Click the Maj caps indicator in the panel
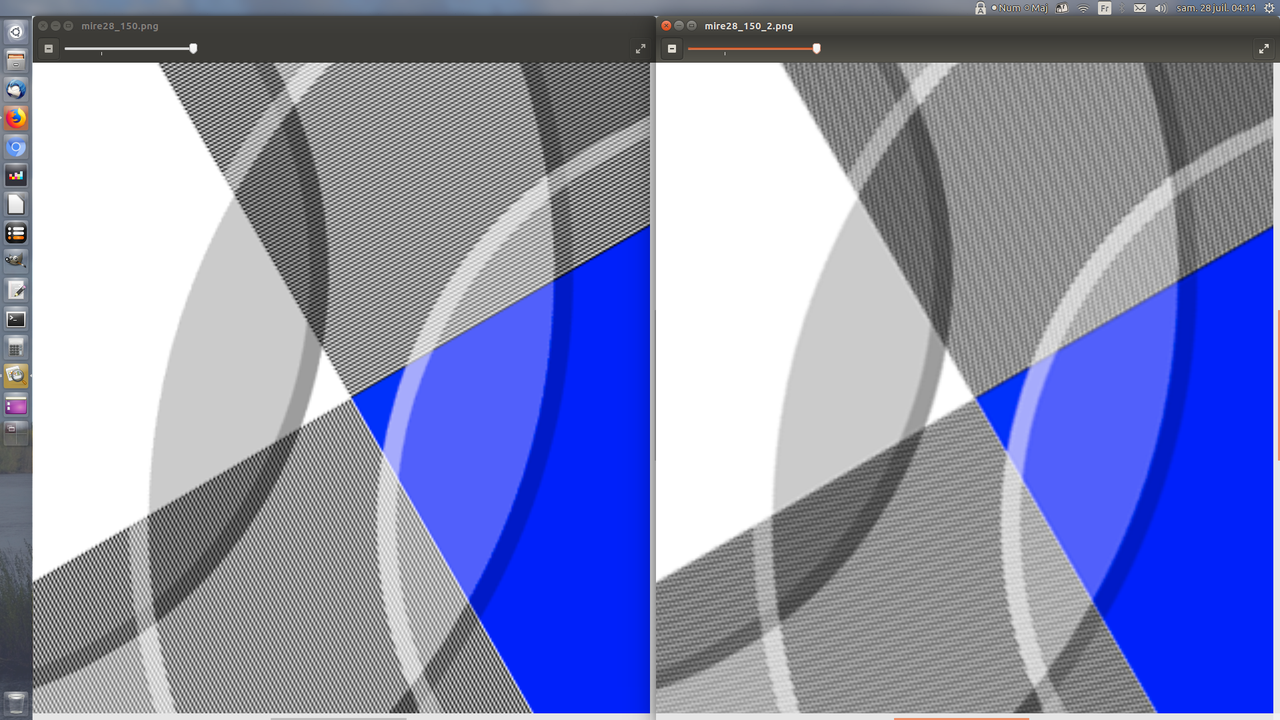 pyautogui.click(x=1037, y=8)
